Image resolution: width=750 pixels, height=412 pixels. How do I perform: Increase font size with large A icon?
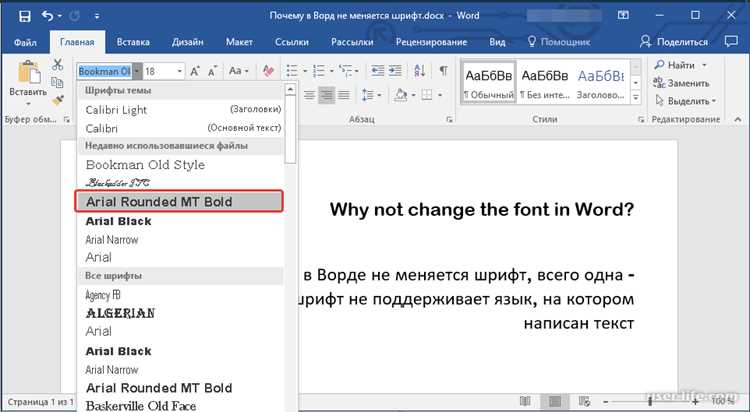pos(195,71)
